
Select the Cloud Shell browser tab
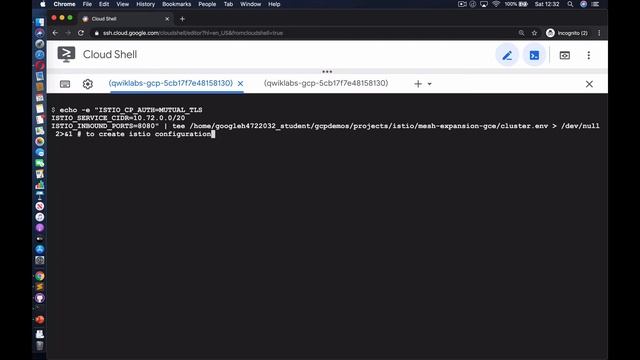pyautogui.click(x=126, y=19)
